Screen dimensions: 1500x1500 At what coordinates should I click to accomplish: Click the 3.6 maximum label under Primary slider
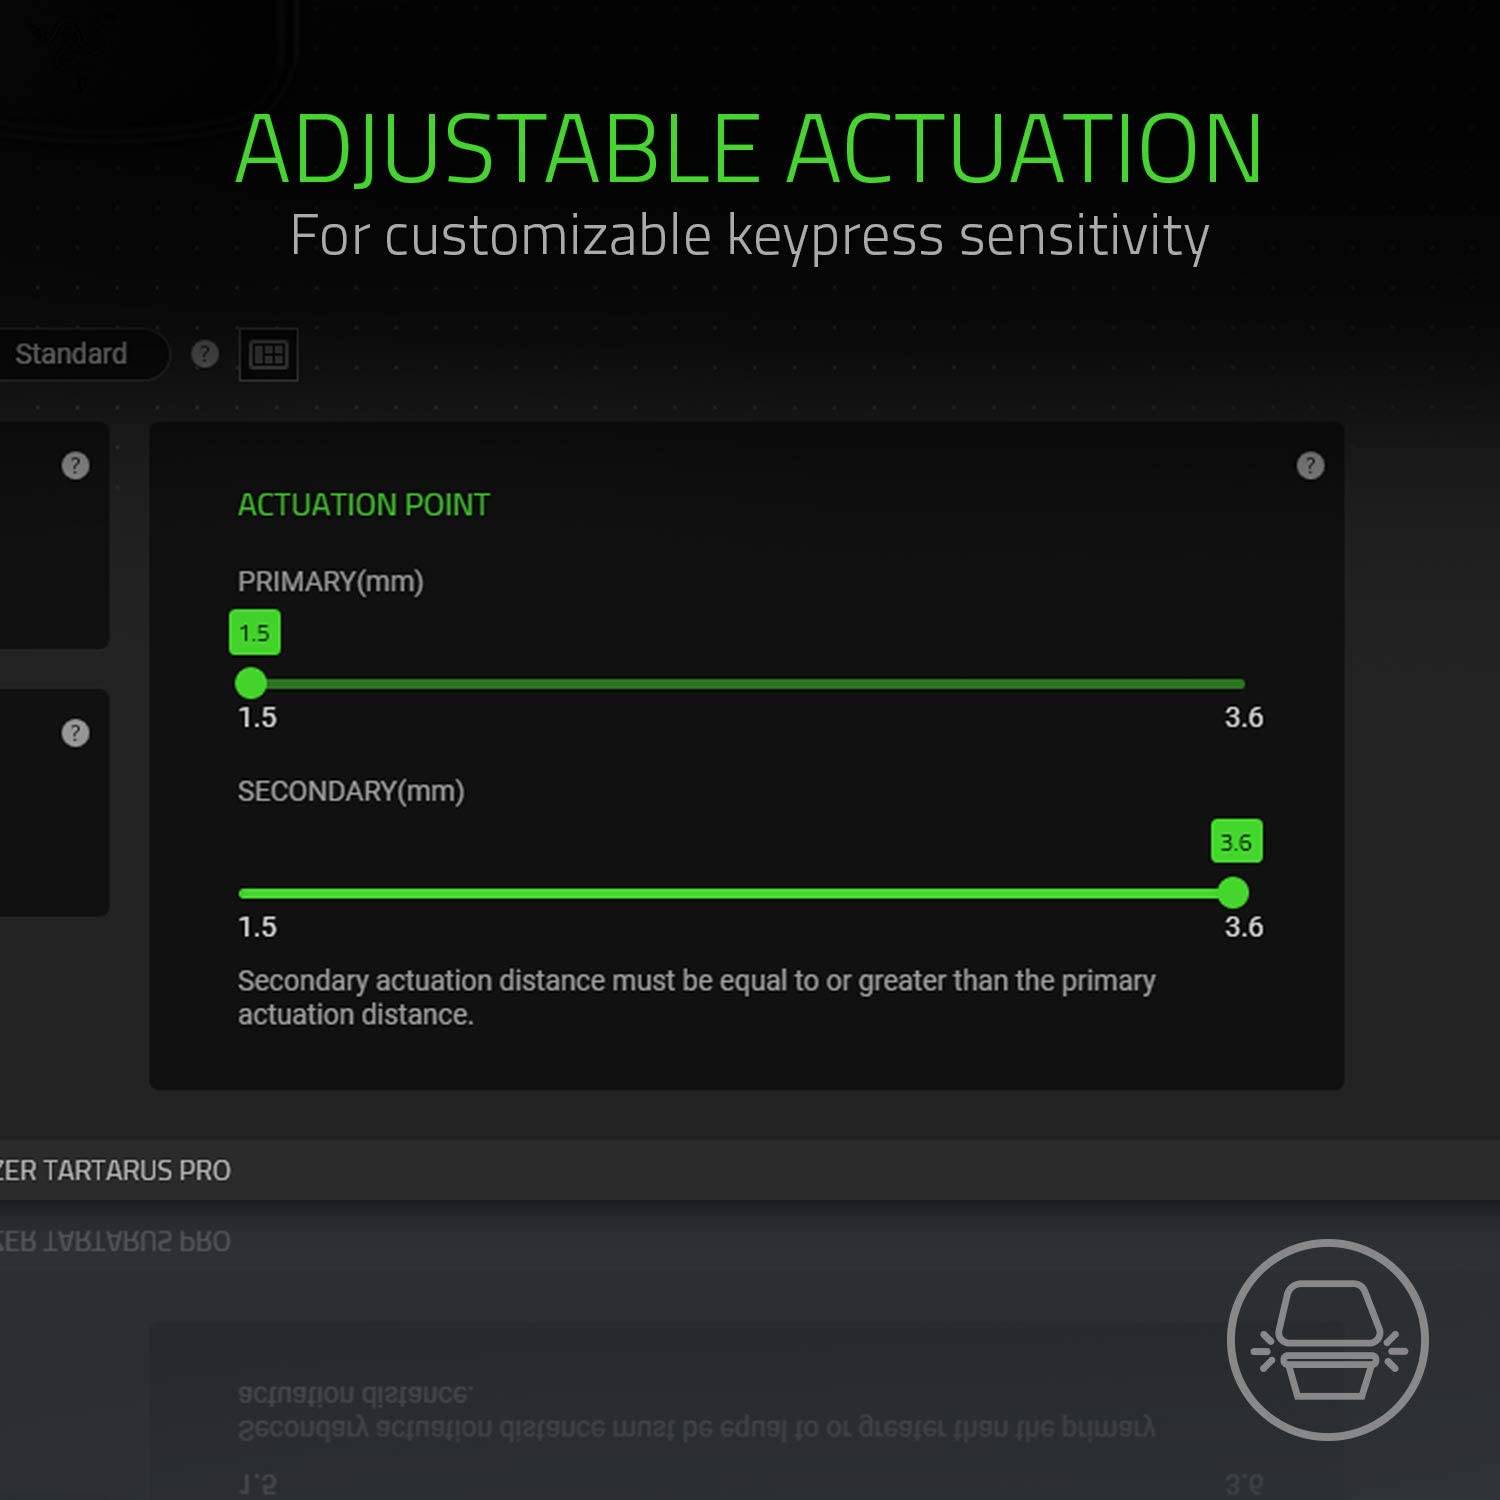(x=1243, y=717)
